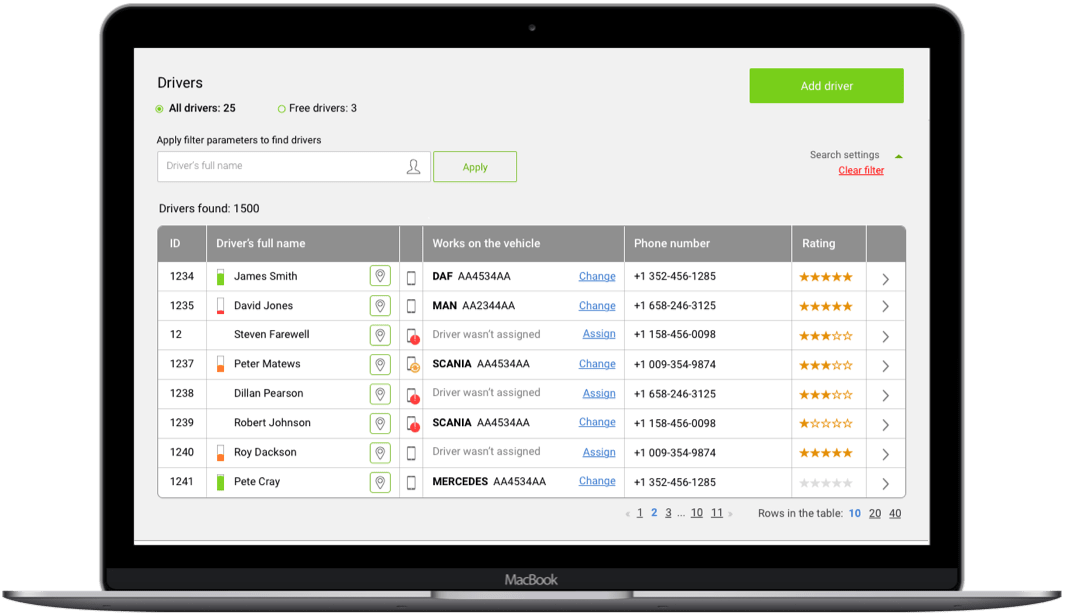Change Robert Johnson's SCANIA vehicle
The image size is (1066, 616).
597,422
